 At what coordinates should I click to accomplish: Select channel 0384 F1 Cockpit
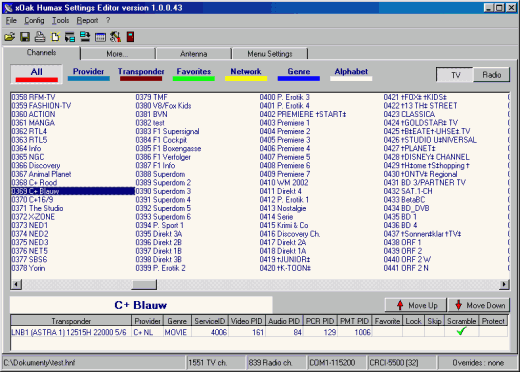click(x=161, y=140)
